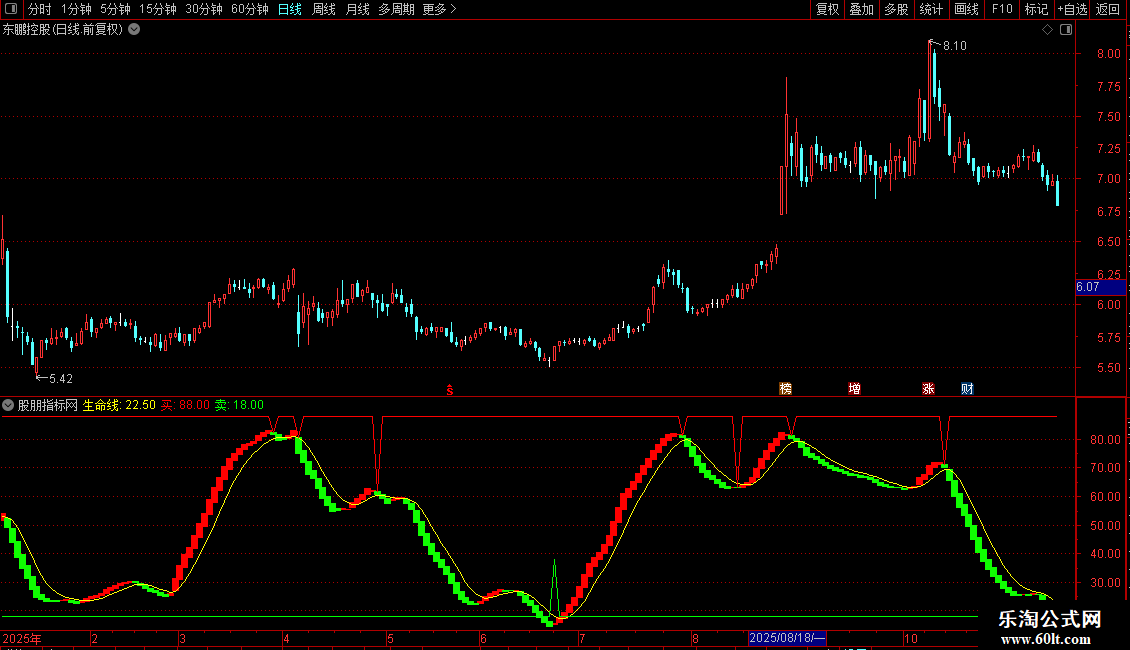Add stock to watchlist with +自选

(1072, 9)
